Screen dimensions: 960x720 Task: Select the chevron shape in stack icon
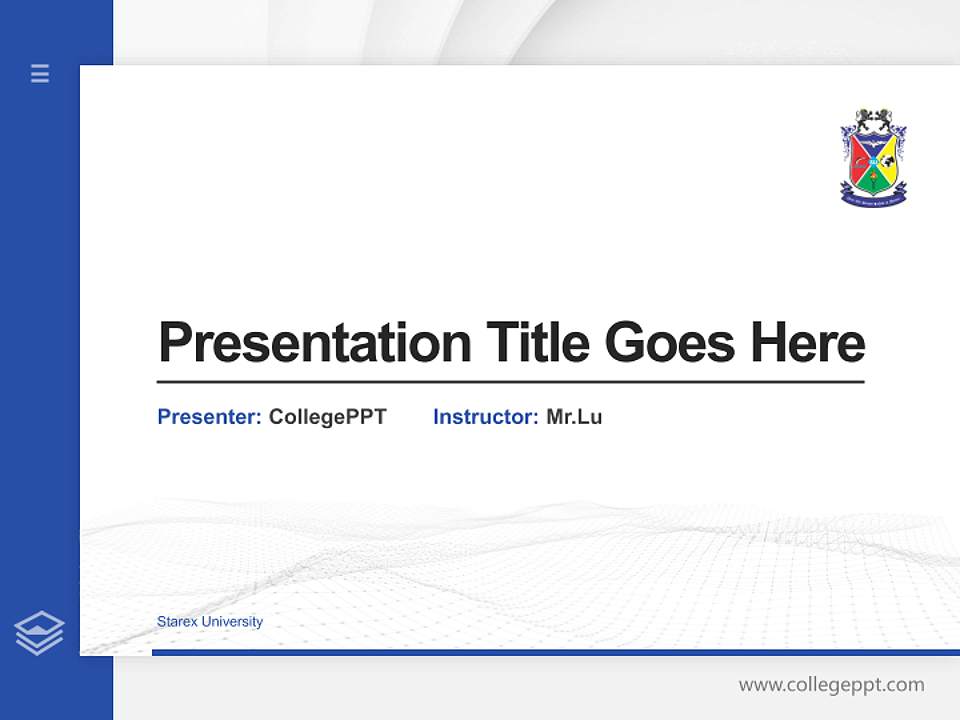pos(39,628)
